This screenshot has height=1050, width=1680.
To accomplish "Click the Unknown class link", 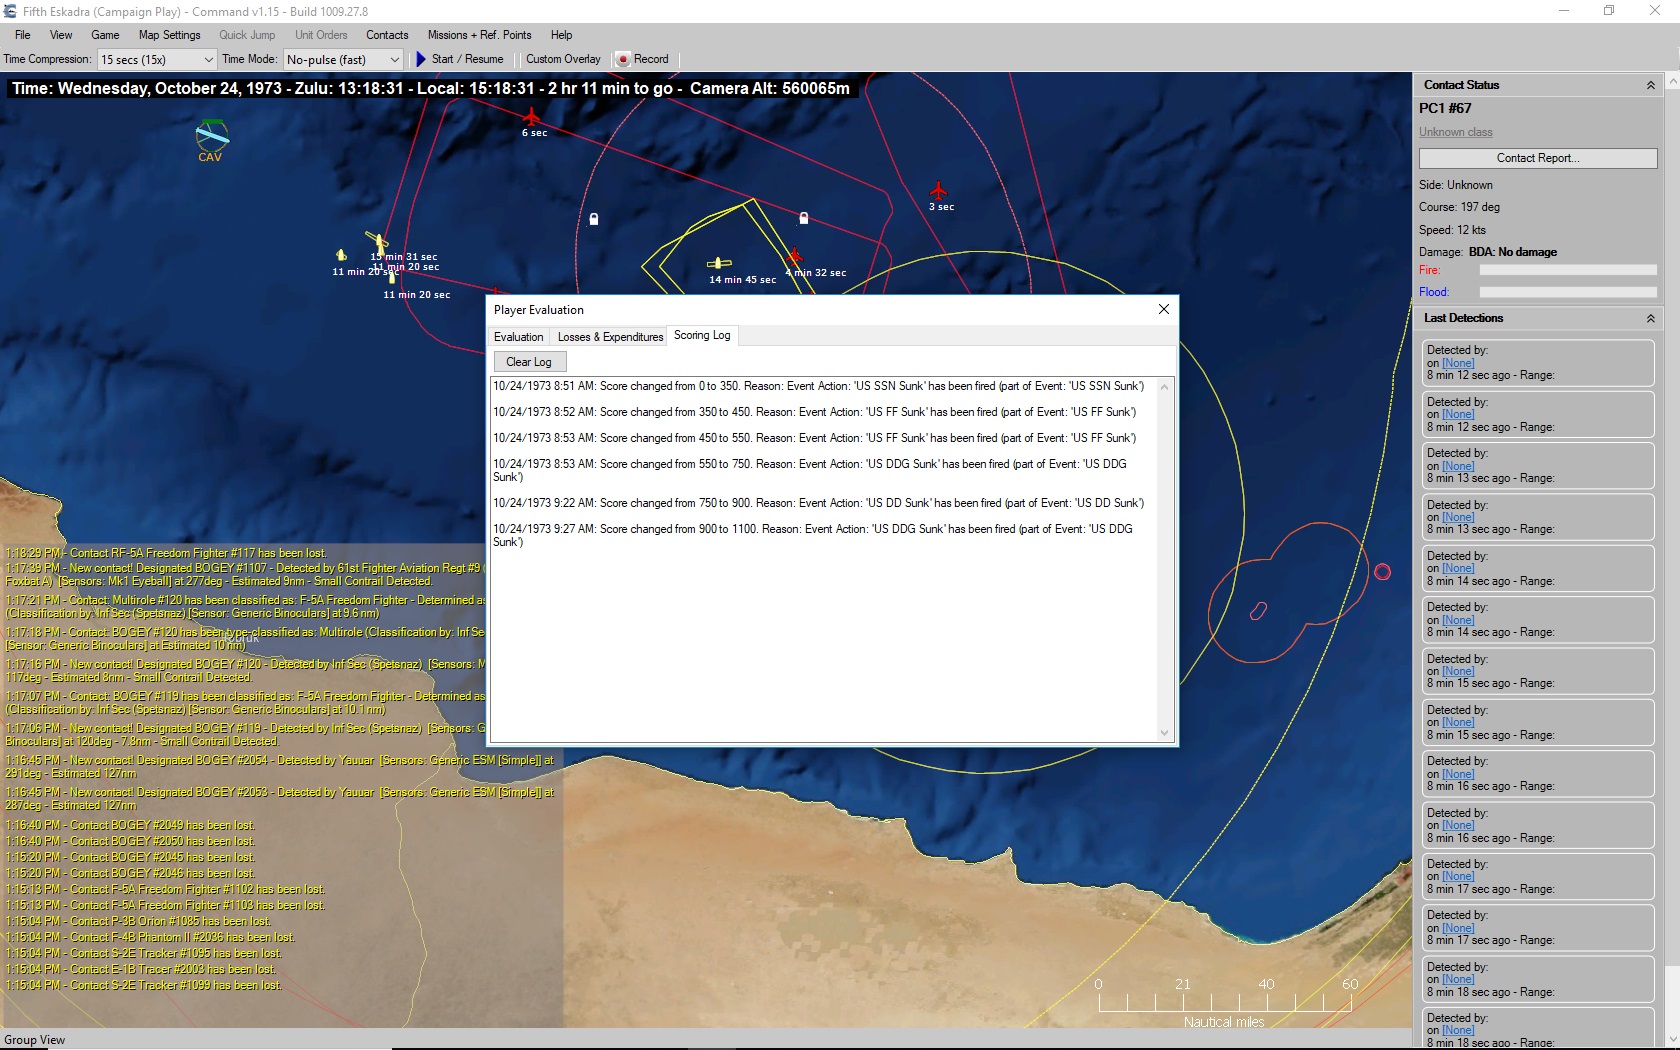I will pyautogui.click(x=1455, y=132).
